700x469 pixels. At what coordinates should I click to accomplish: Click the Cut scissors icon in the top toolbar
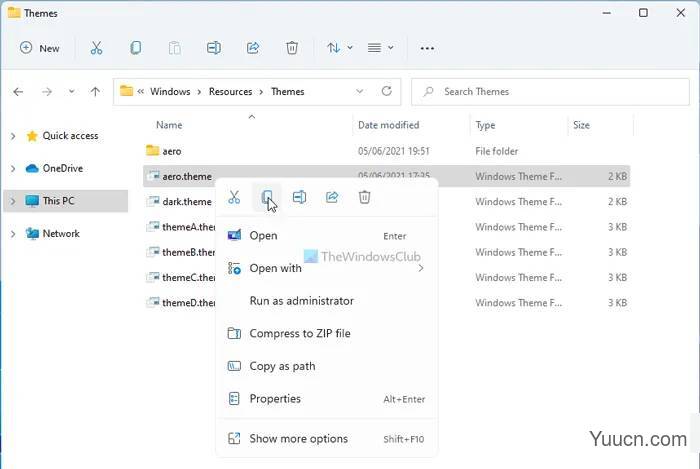pos(96,48)
